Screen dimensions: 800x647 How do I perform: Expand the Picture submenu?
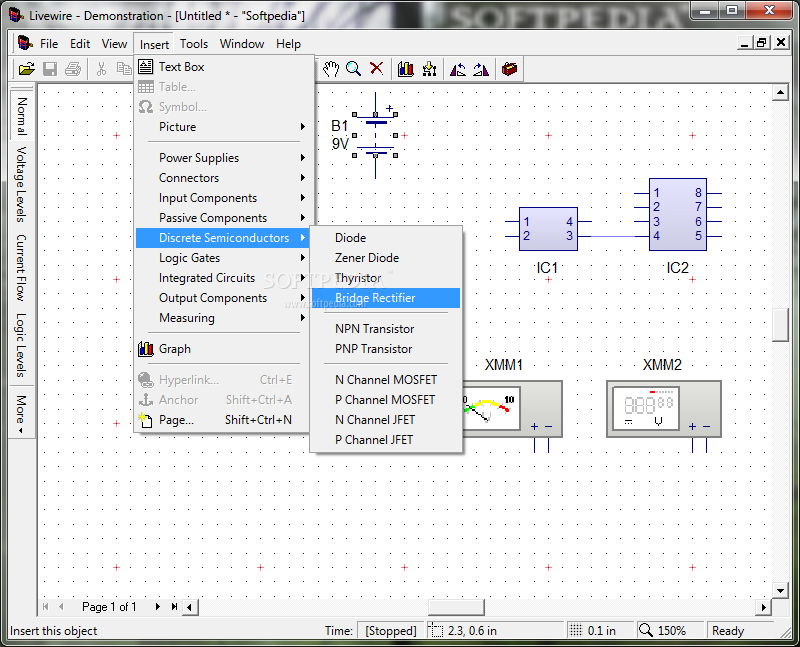pos(224,127)
